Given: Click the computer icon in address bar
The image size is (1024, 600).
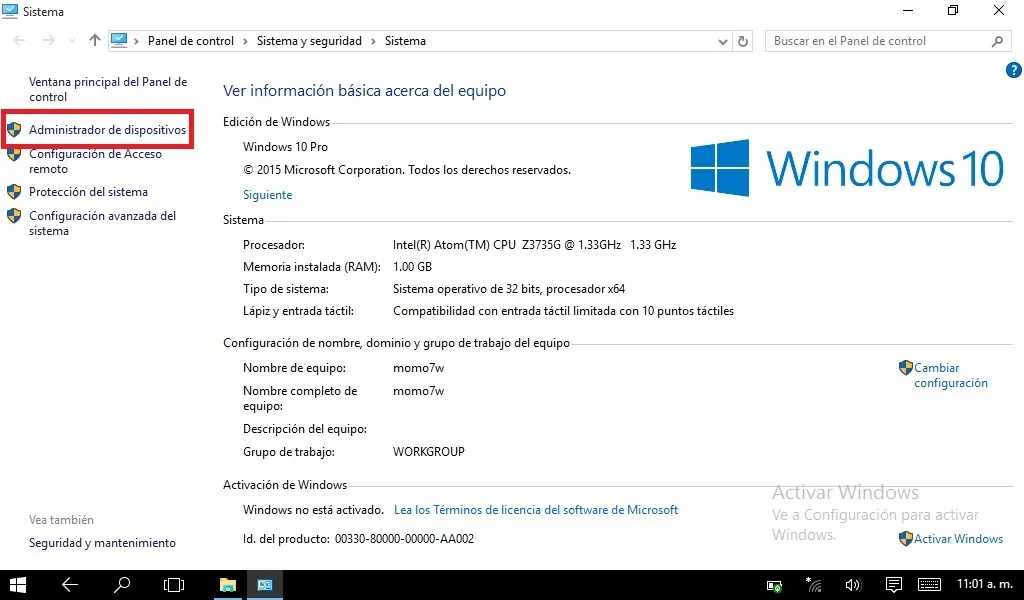Looking at the screenshot, I should coord(119,40).
